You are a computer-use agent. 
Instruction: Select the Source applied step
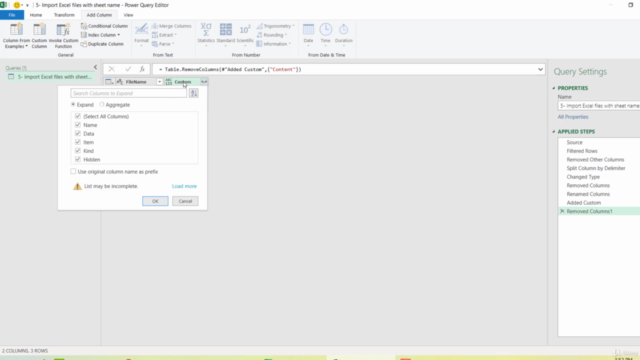[x=575, y=142]
